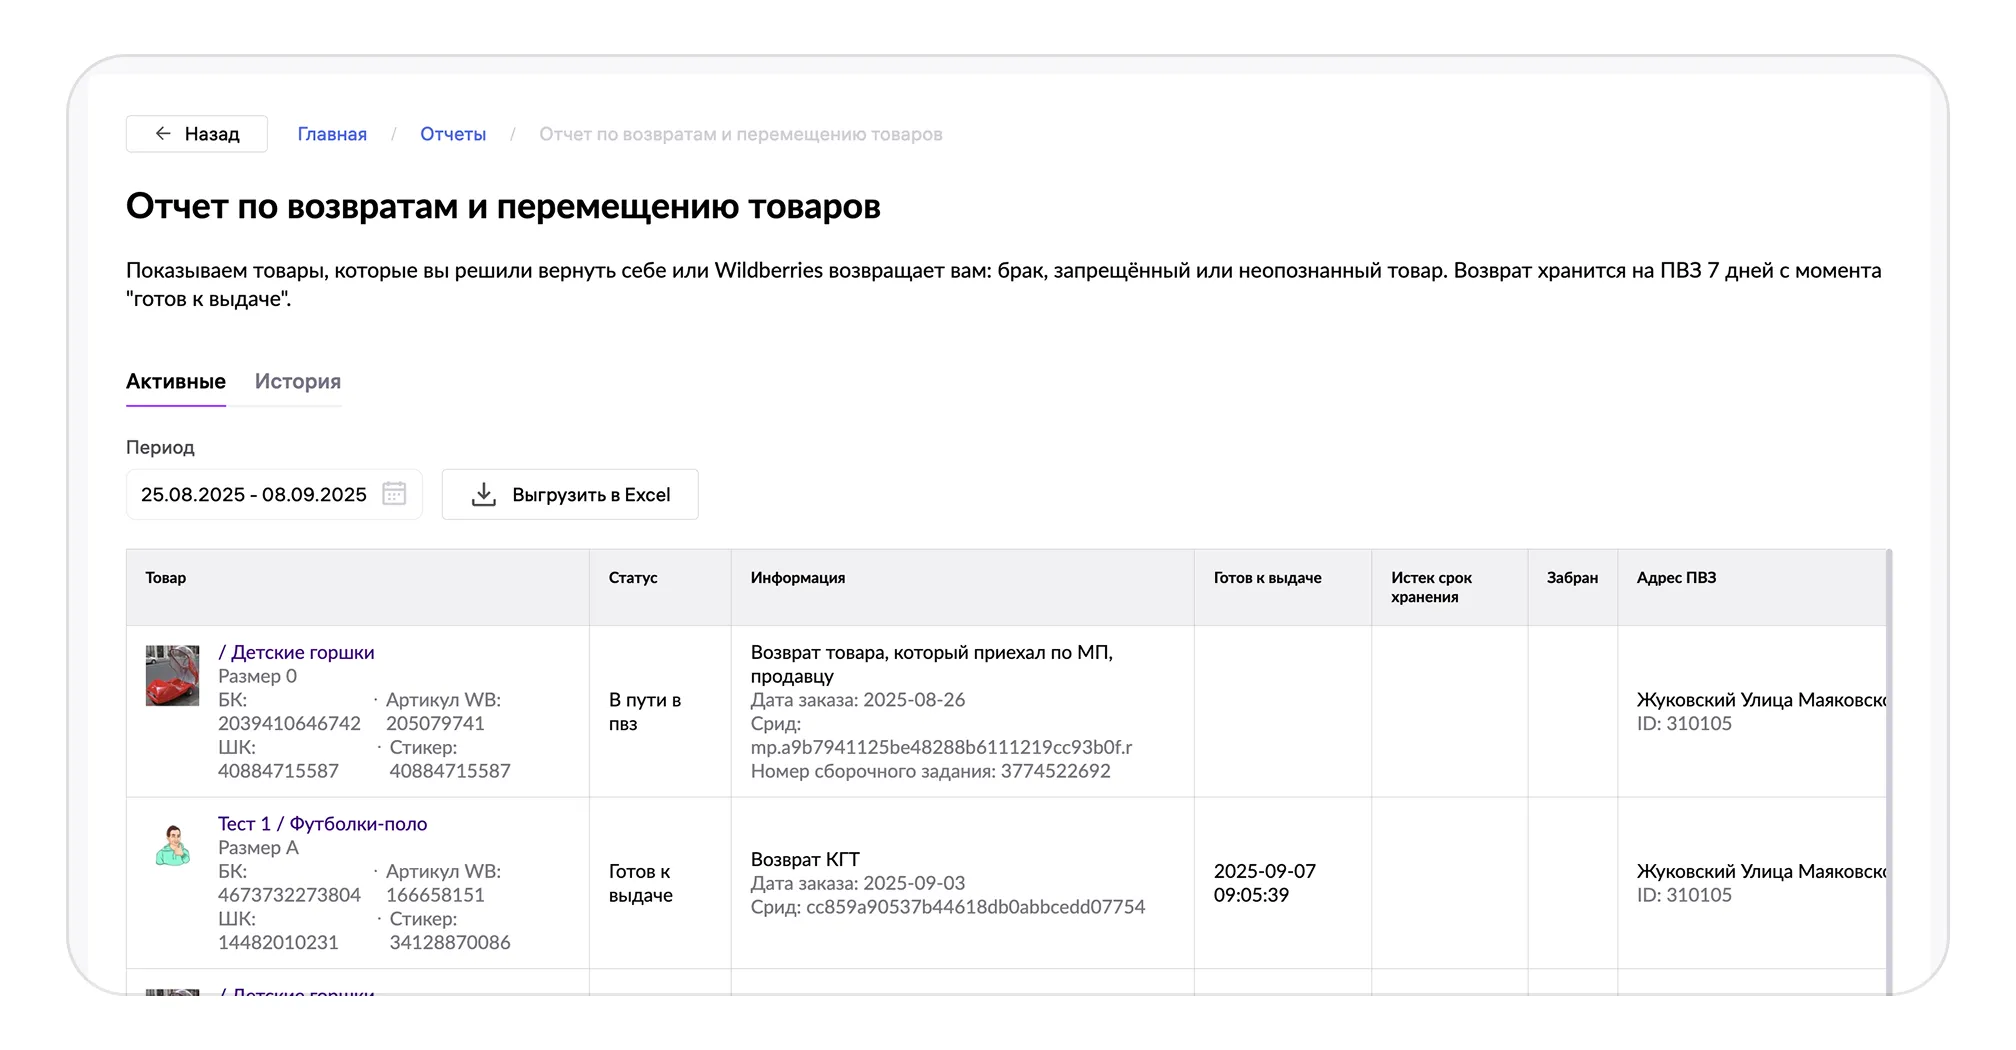Click the Готов к выдаче column header
Screen dimensions: 2016x1050
(1267, 578)
